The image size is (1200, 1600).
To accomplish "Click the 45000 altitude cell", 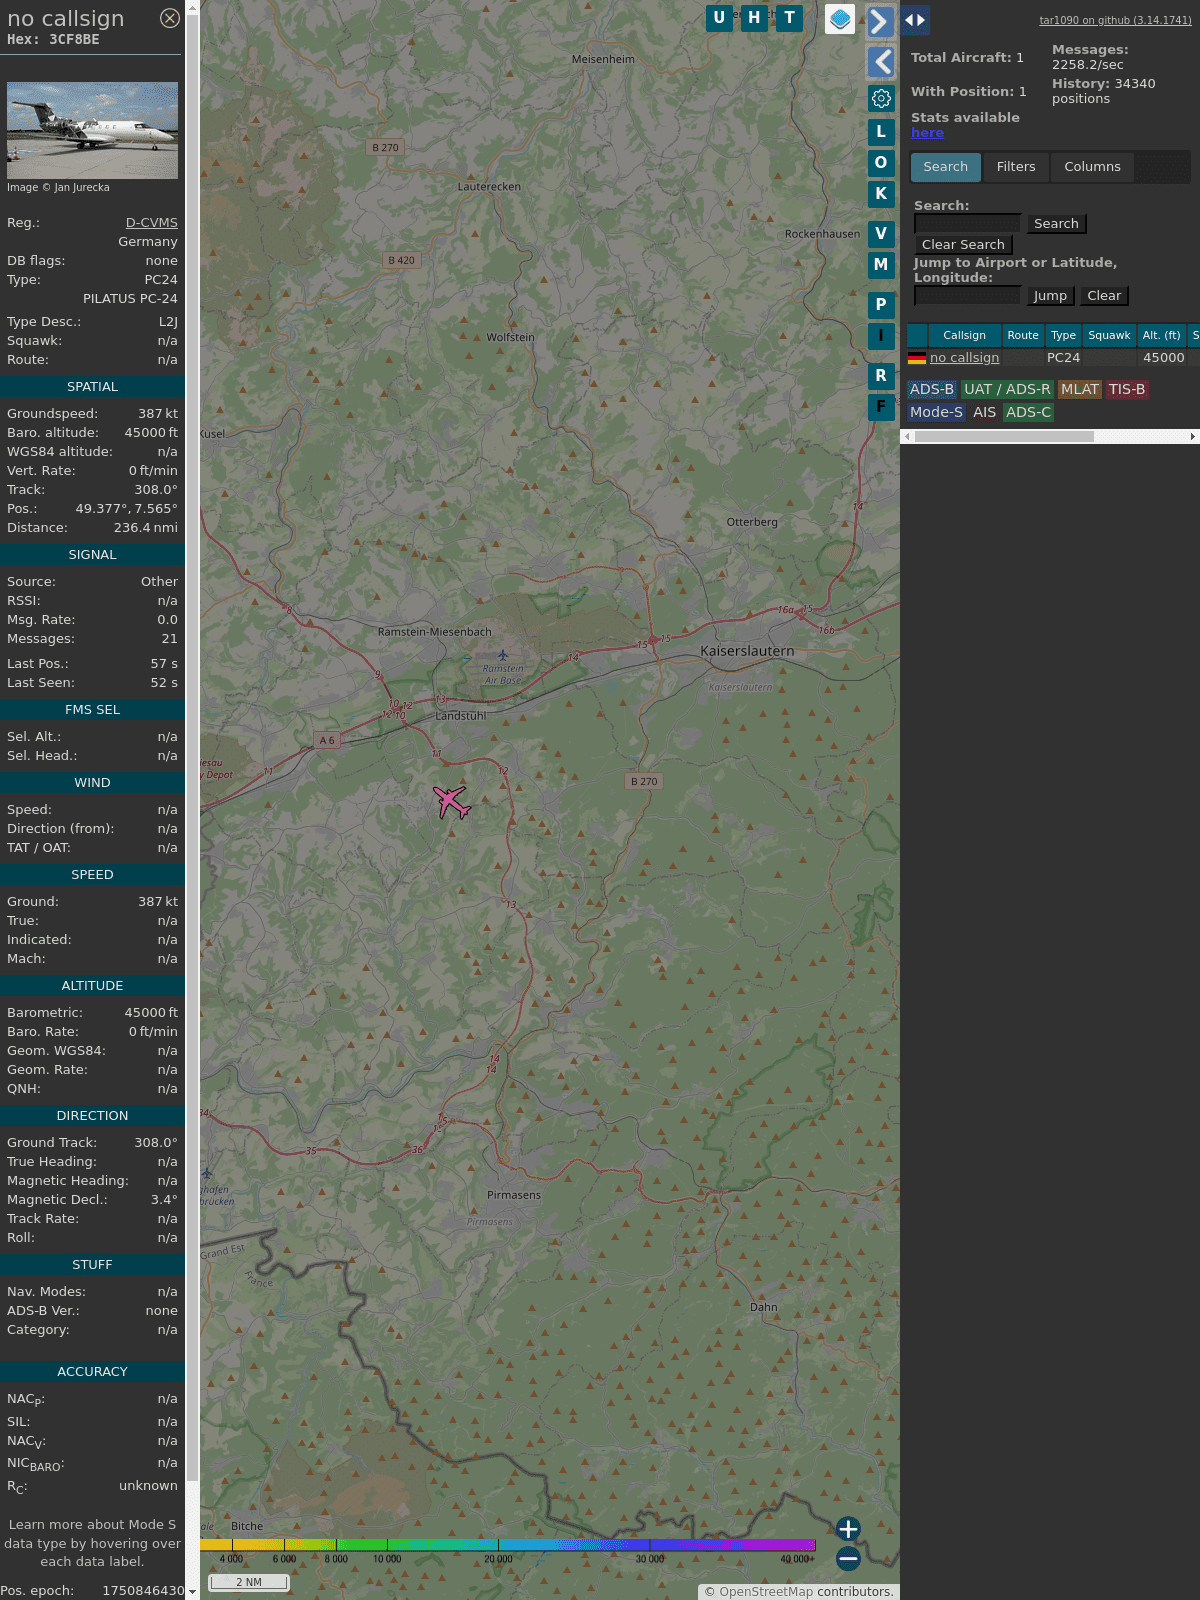I will tap(1163, 358).
